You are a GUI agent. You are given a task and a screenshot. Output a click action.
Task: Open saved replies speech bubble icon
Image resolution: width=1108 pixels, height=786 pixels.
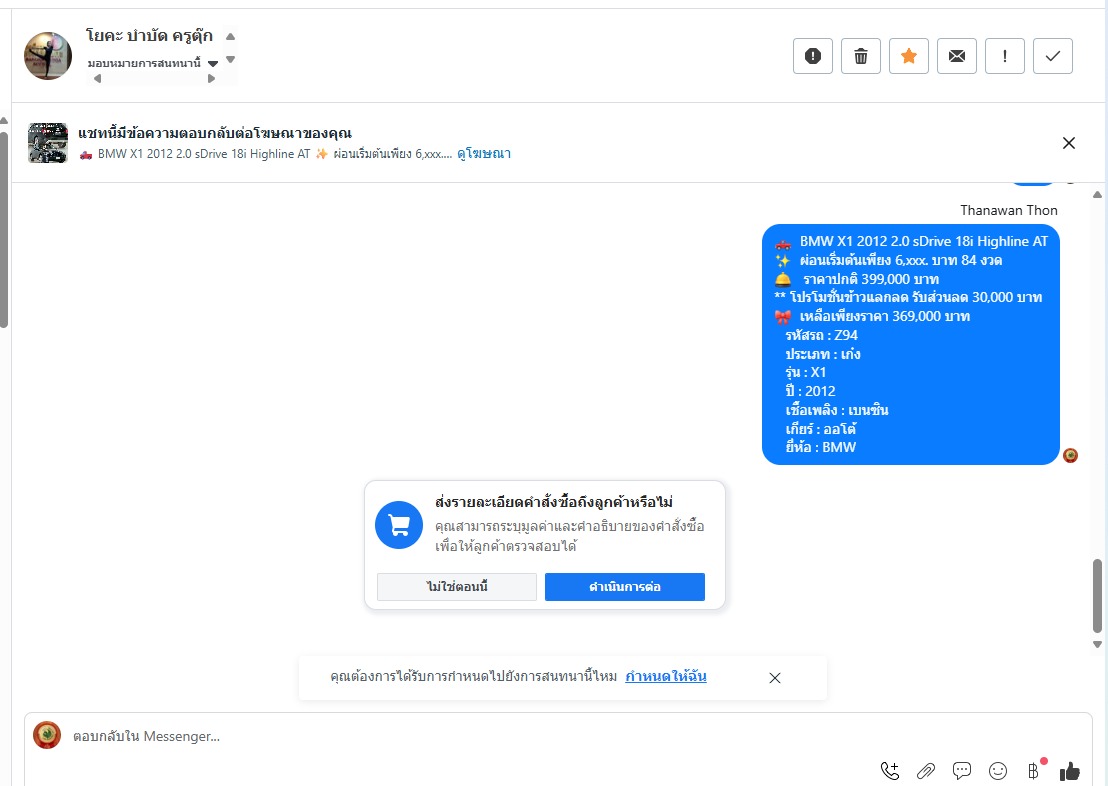[x=962, y=771]
